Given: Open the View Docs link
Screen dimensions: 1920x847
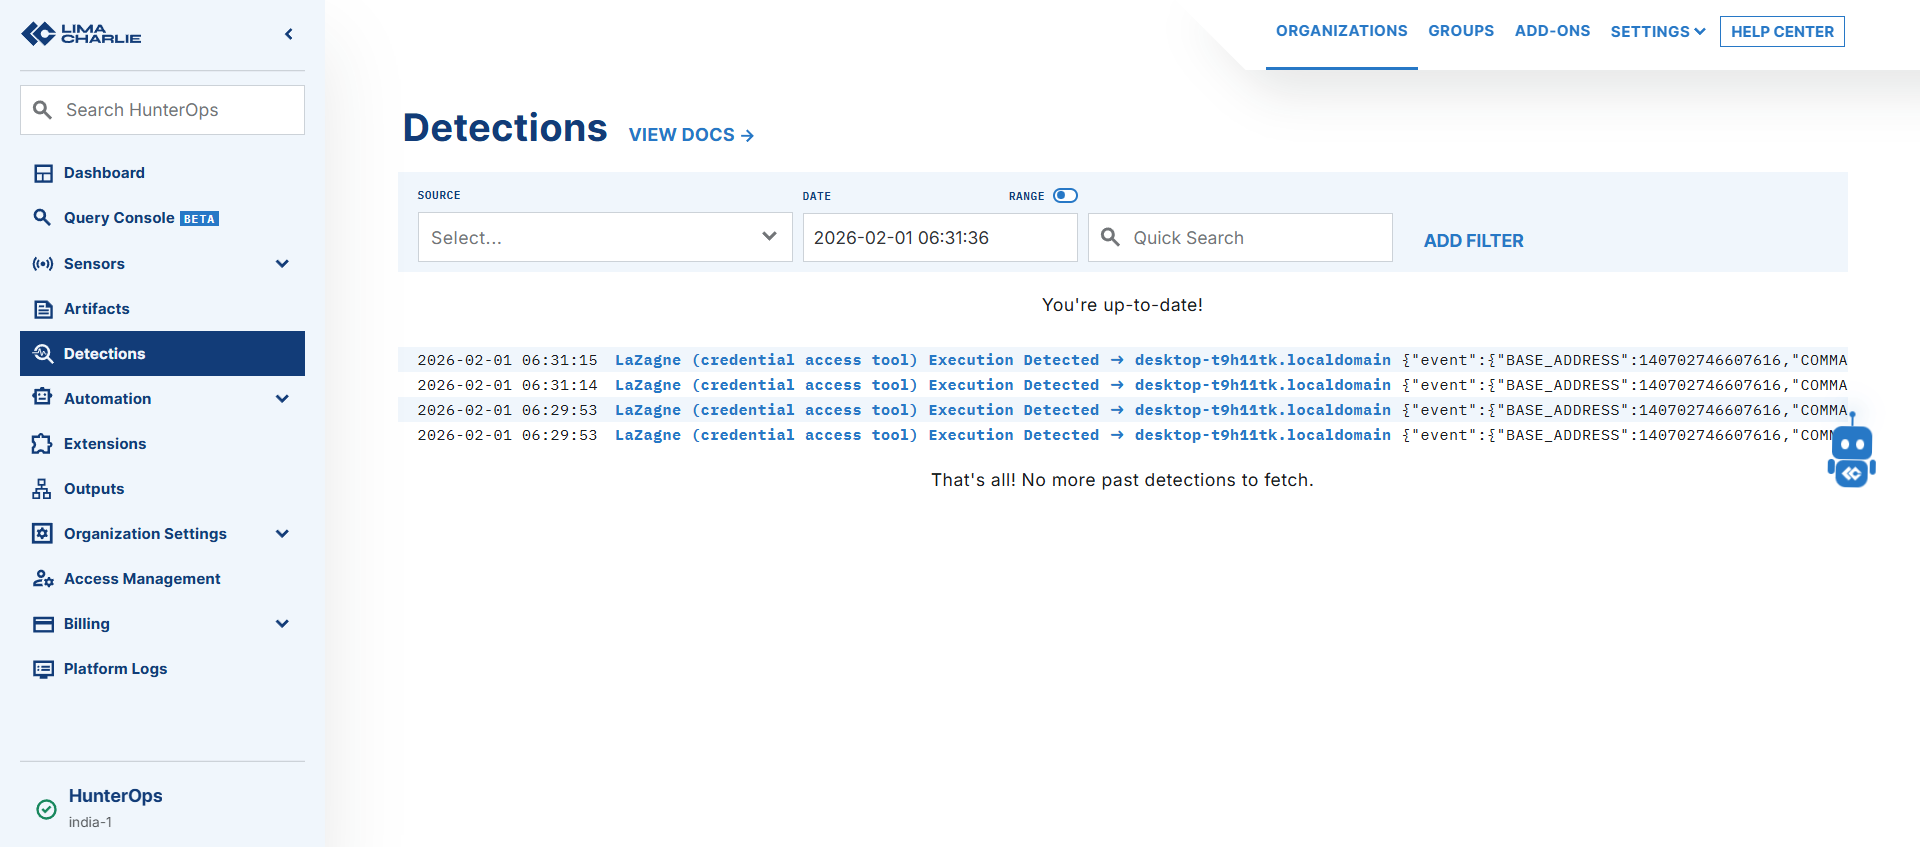Looking at the screenshot, I should pyautogui.click(x=691, y=135).
